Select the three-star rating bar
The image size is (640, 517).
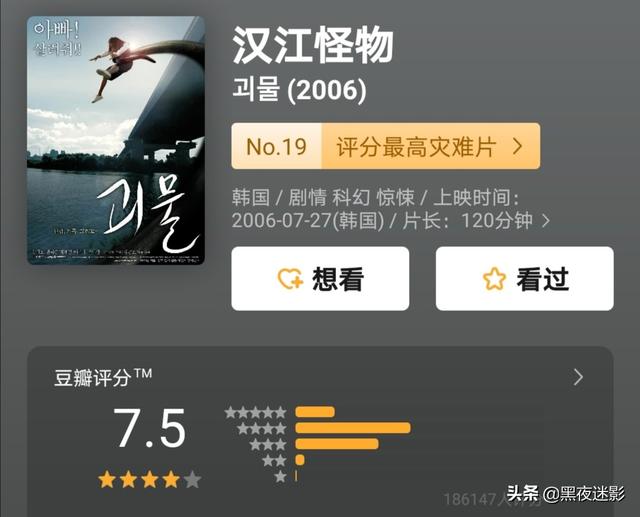[337, 444]
